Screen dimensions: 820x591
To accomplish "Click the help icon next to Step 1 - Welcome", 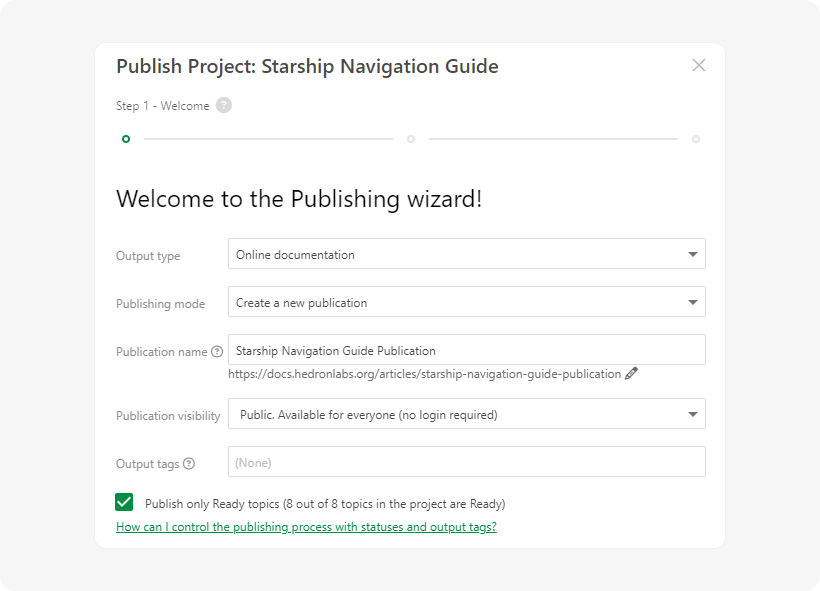I will point(222,105).
